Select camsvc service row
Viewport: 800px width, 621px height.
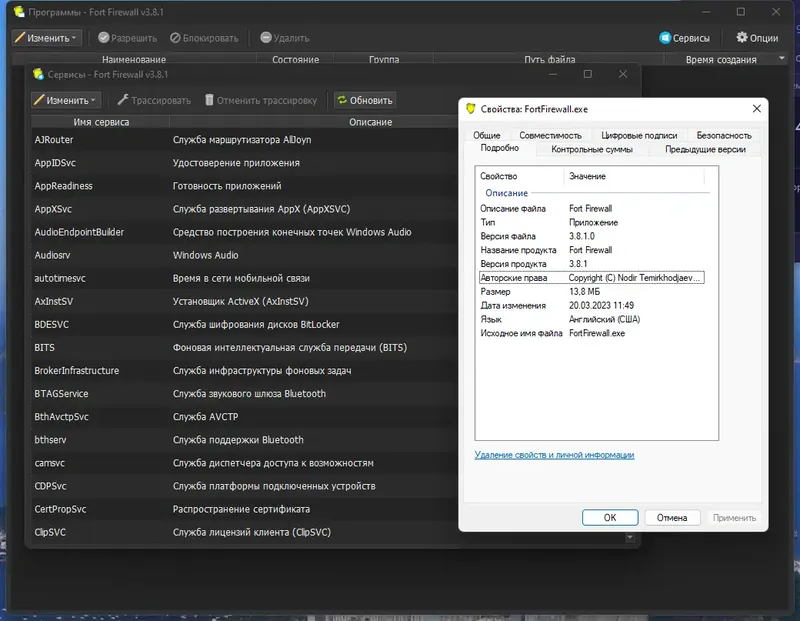[x=244, y=463]
